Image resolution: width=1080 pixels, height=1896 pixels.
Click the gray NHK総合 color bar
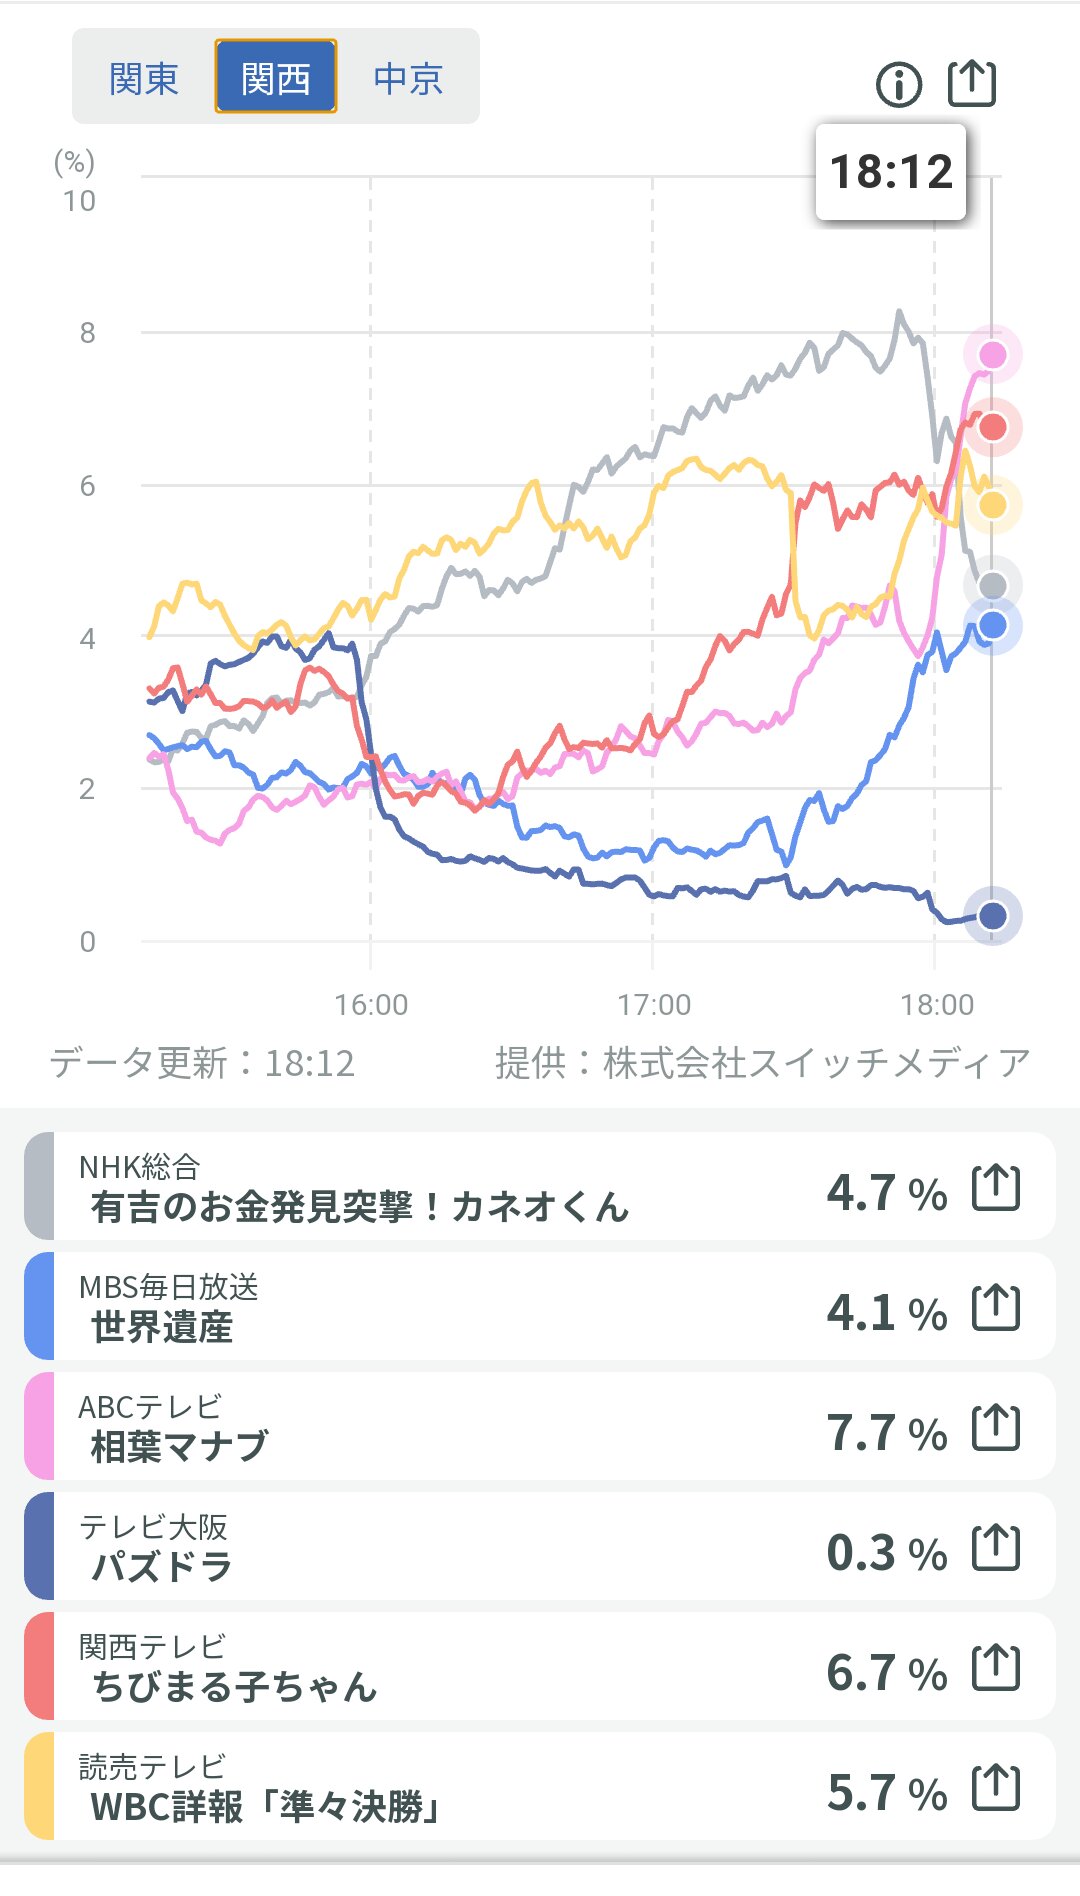tap(39, 1186)
